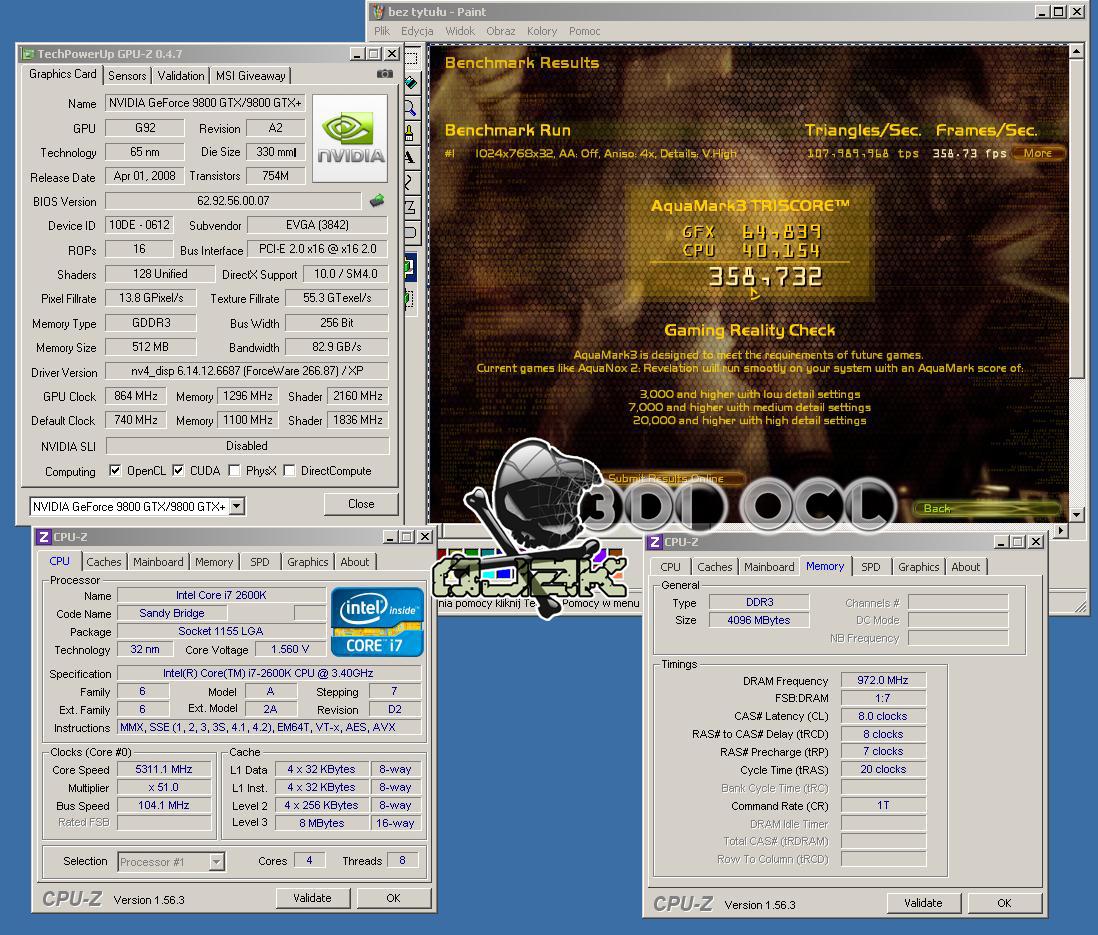
Task: Open the Plik menu in Paint
Action: (x=382, y=31)
